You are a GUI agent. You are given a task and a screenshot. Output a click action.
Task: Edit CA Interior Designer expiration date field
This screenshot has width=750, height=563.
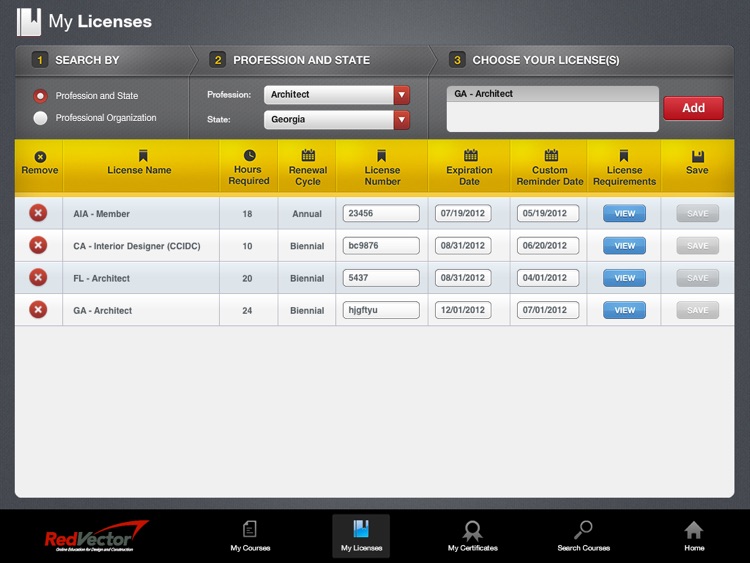(463, 245)
